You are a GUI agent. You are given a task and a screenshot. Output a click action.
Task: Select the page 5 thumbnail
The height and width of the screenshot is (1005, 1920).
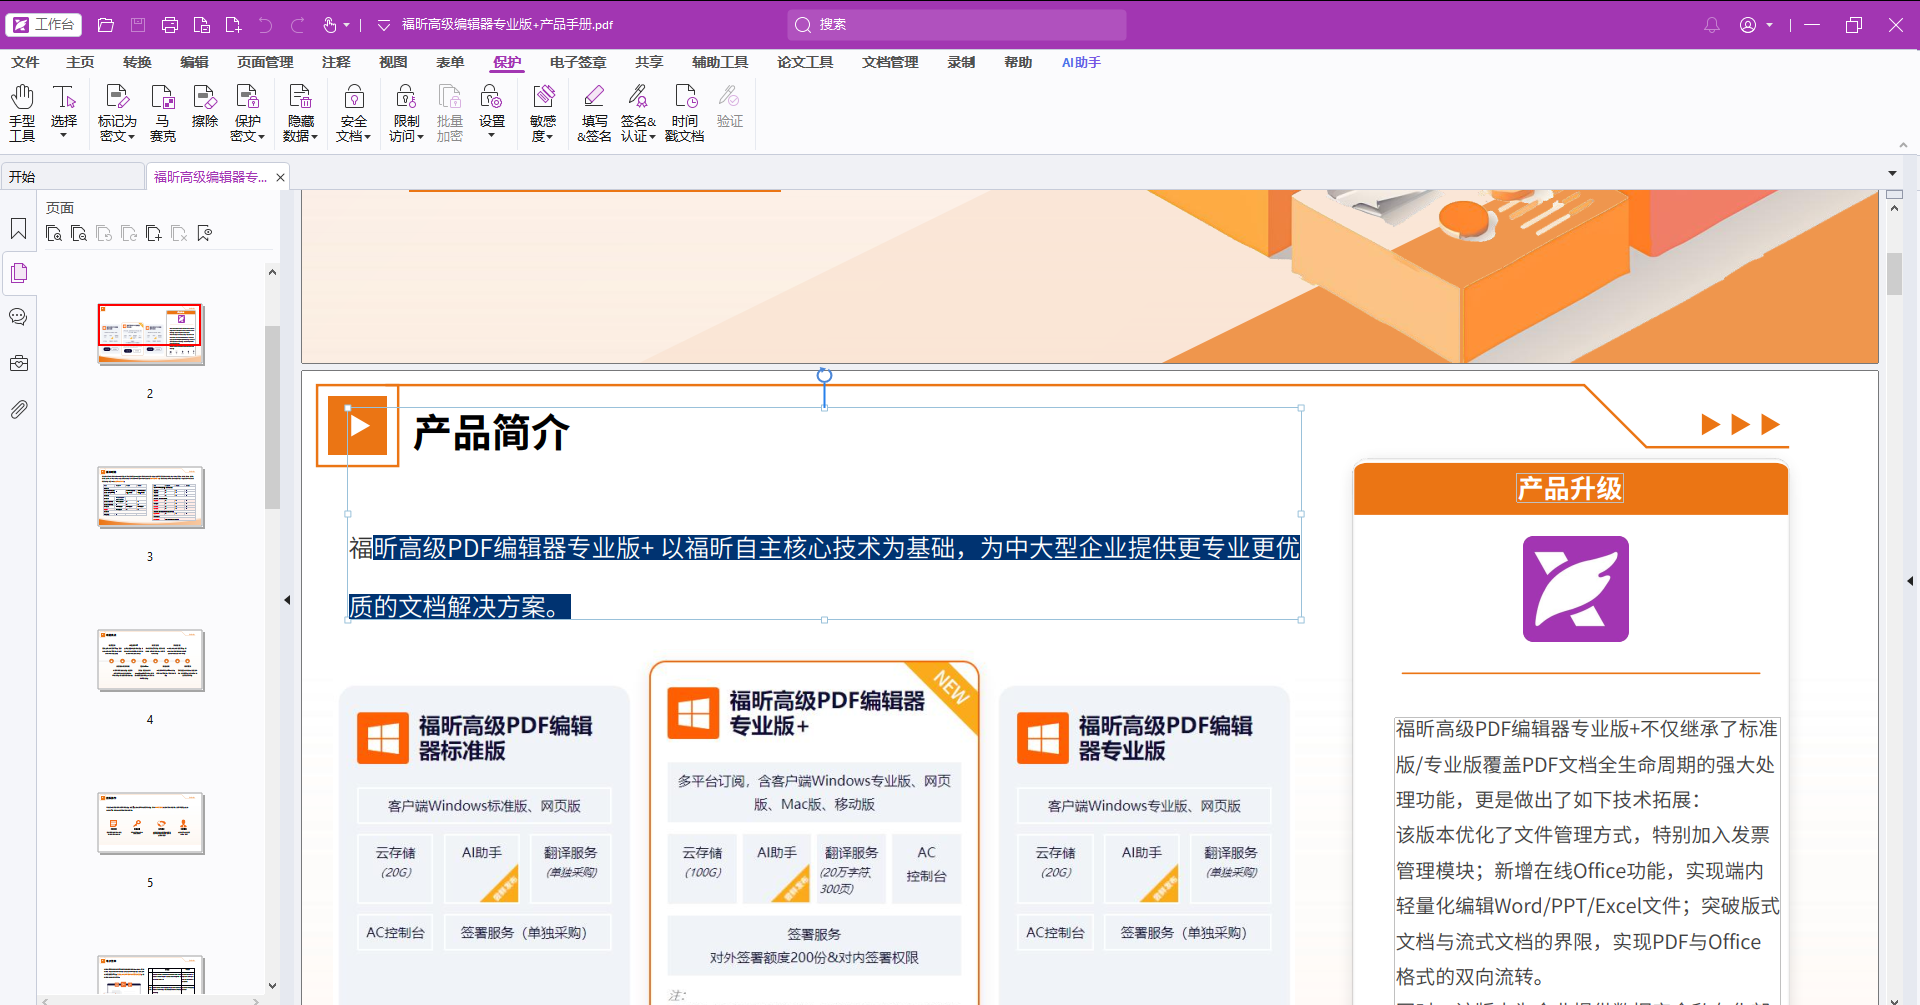(x=151, y=823)
